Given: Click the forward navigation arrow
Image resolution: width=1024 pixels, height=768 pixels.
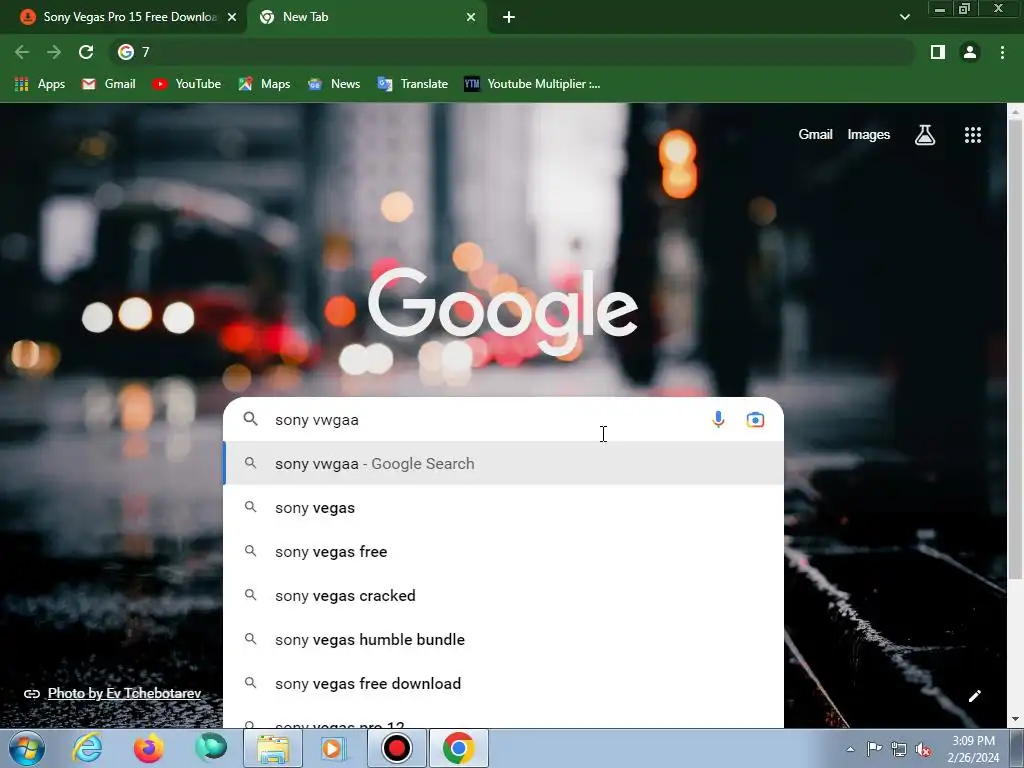Looking at the screenshot, I should (x=54, y=52).
